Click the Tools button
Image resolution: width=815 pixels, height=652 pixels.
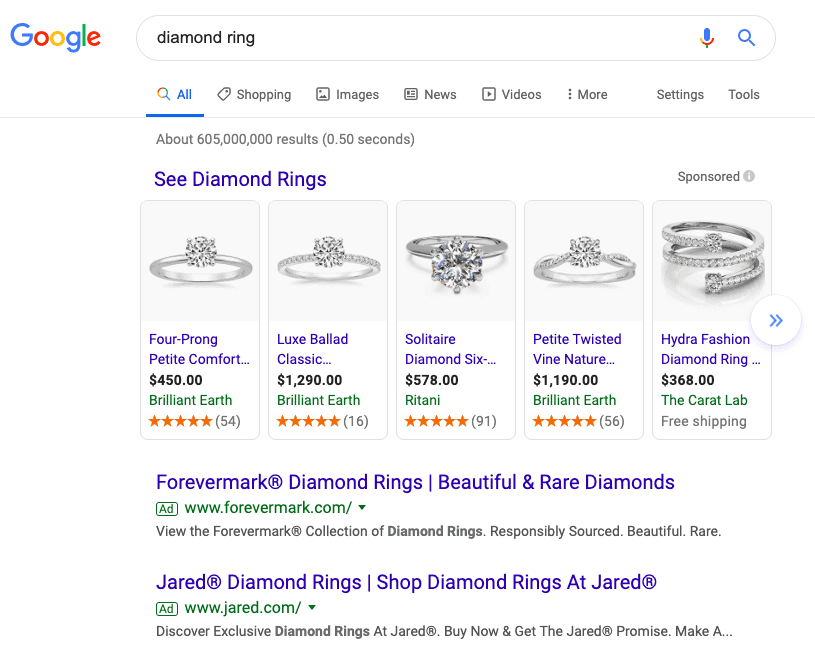pos(744,94)
